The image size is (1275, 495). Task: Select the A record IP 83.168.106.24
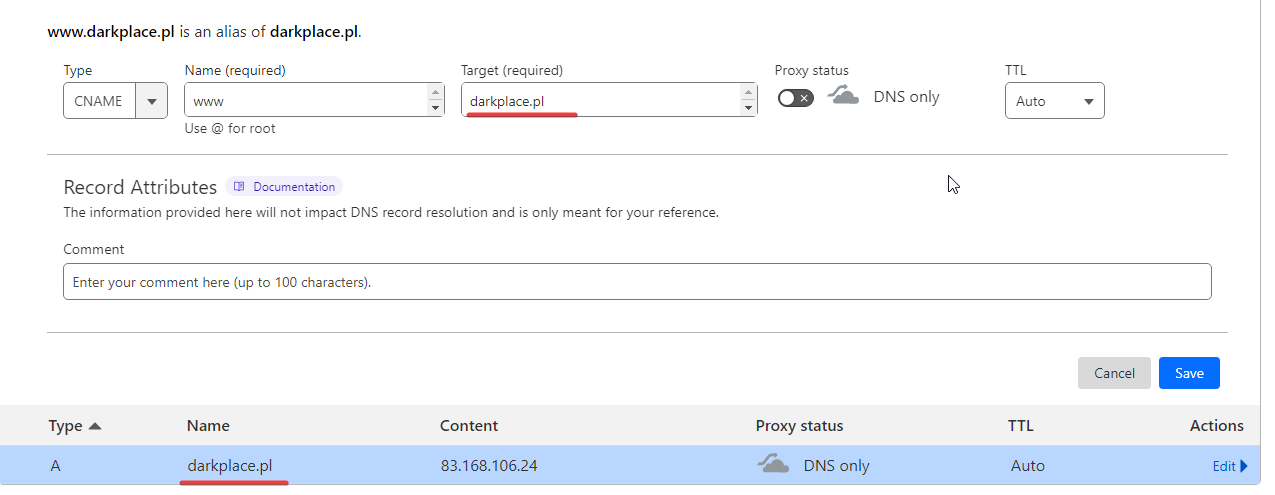point(489,466)
